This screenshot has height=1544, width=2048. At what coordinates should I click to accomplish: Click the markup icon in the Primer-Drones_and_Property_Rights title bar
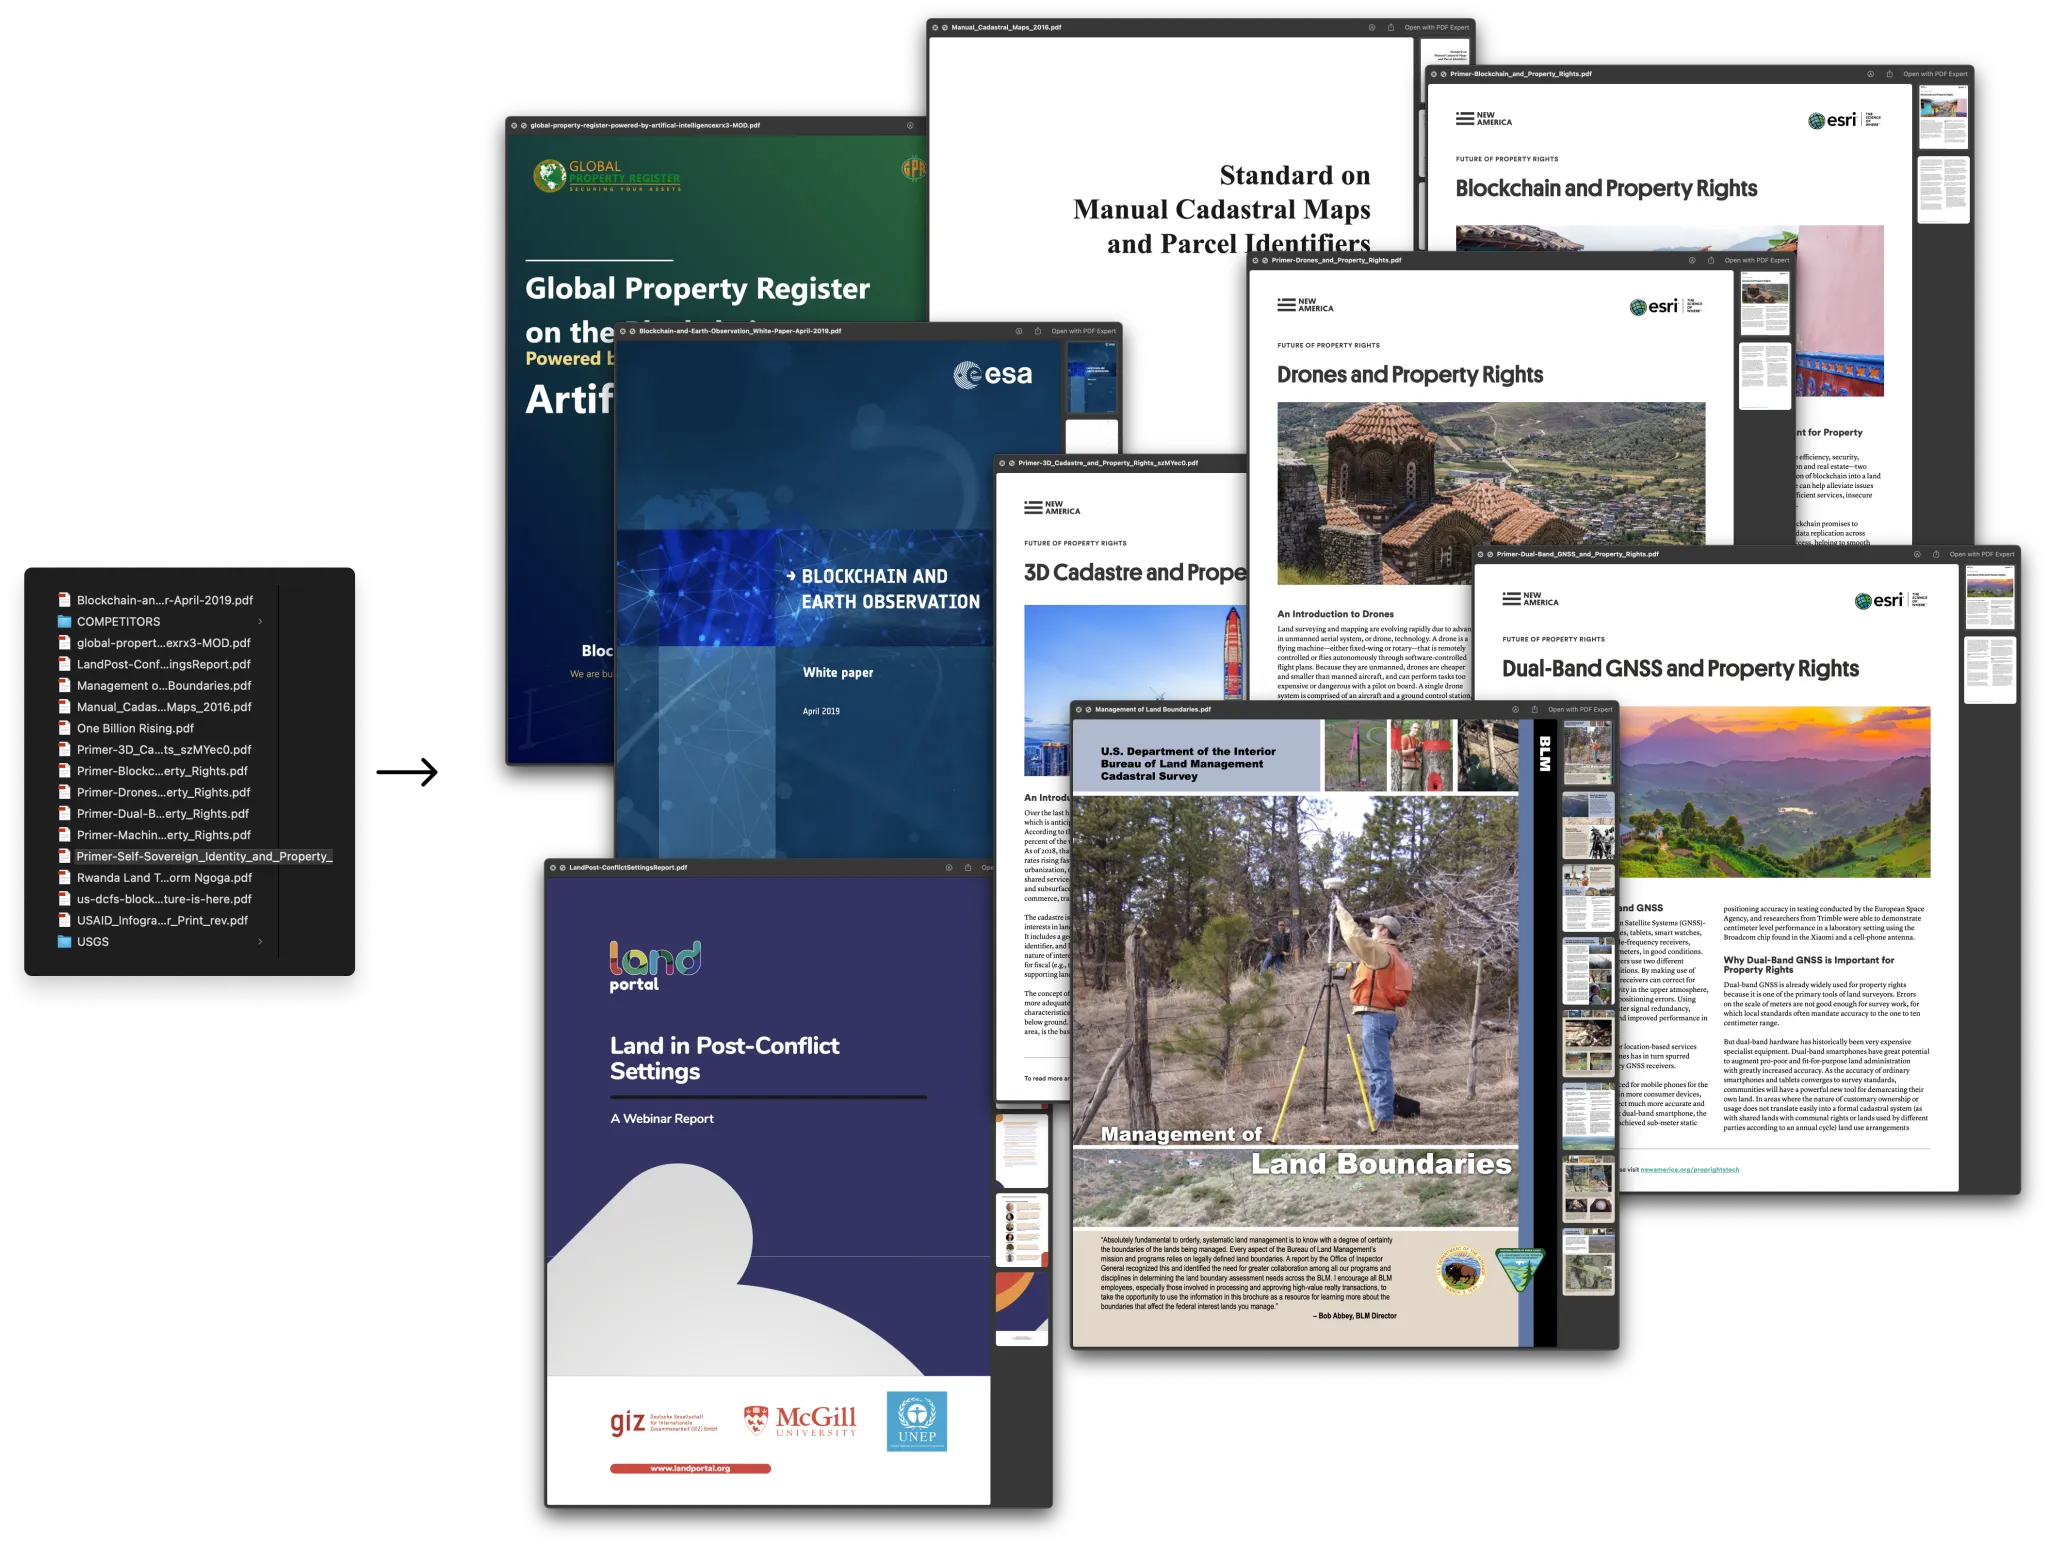(x=1693, y=261)
